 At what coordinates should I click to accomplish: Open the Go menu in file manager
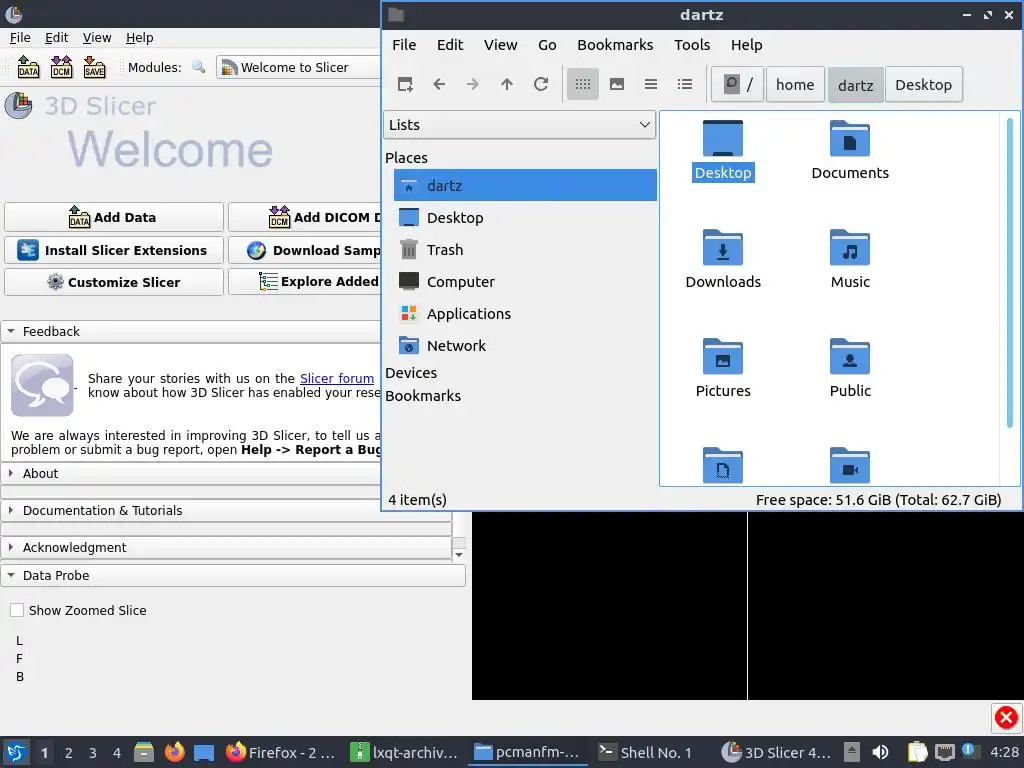(547, 44)
